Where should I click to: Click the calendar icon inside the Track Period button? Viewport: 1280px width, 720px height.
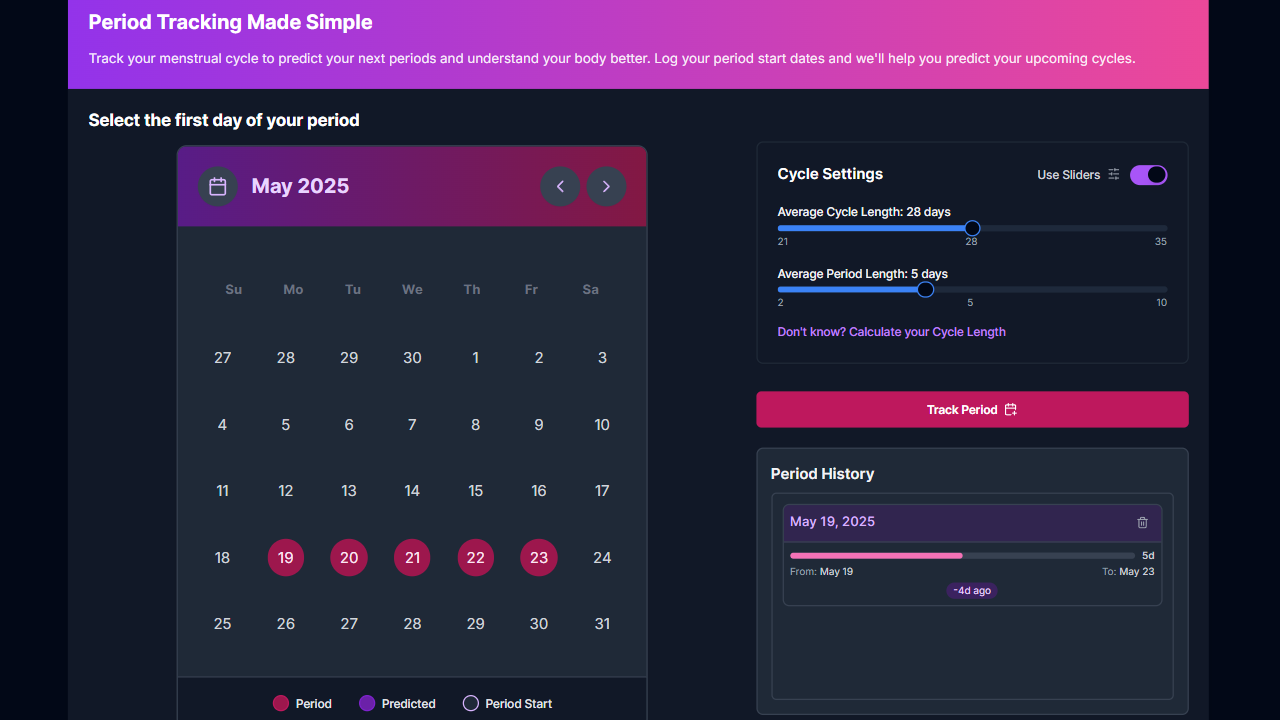tap(1011, 409)
